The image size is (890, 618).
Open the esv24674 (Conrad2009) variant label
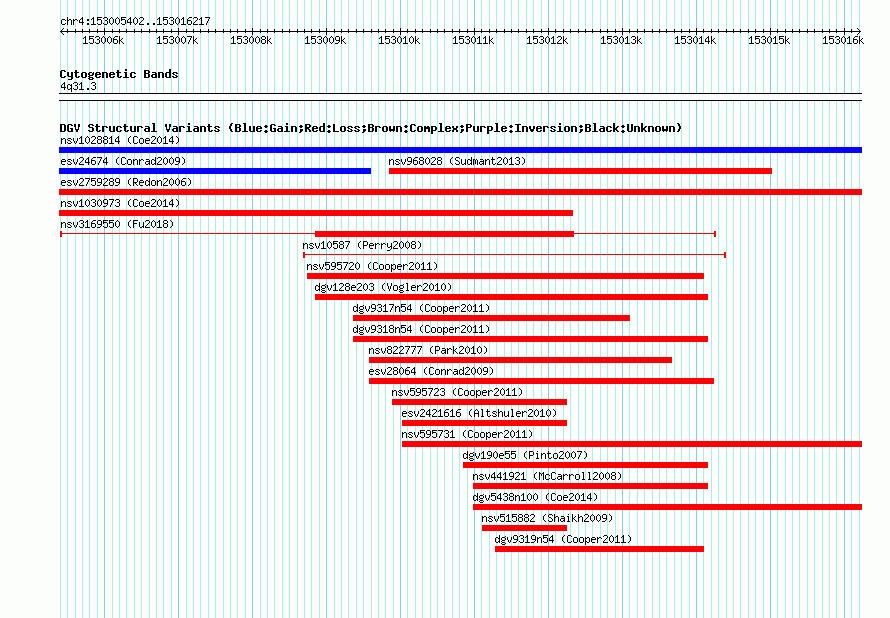coord(123,161)
